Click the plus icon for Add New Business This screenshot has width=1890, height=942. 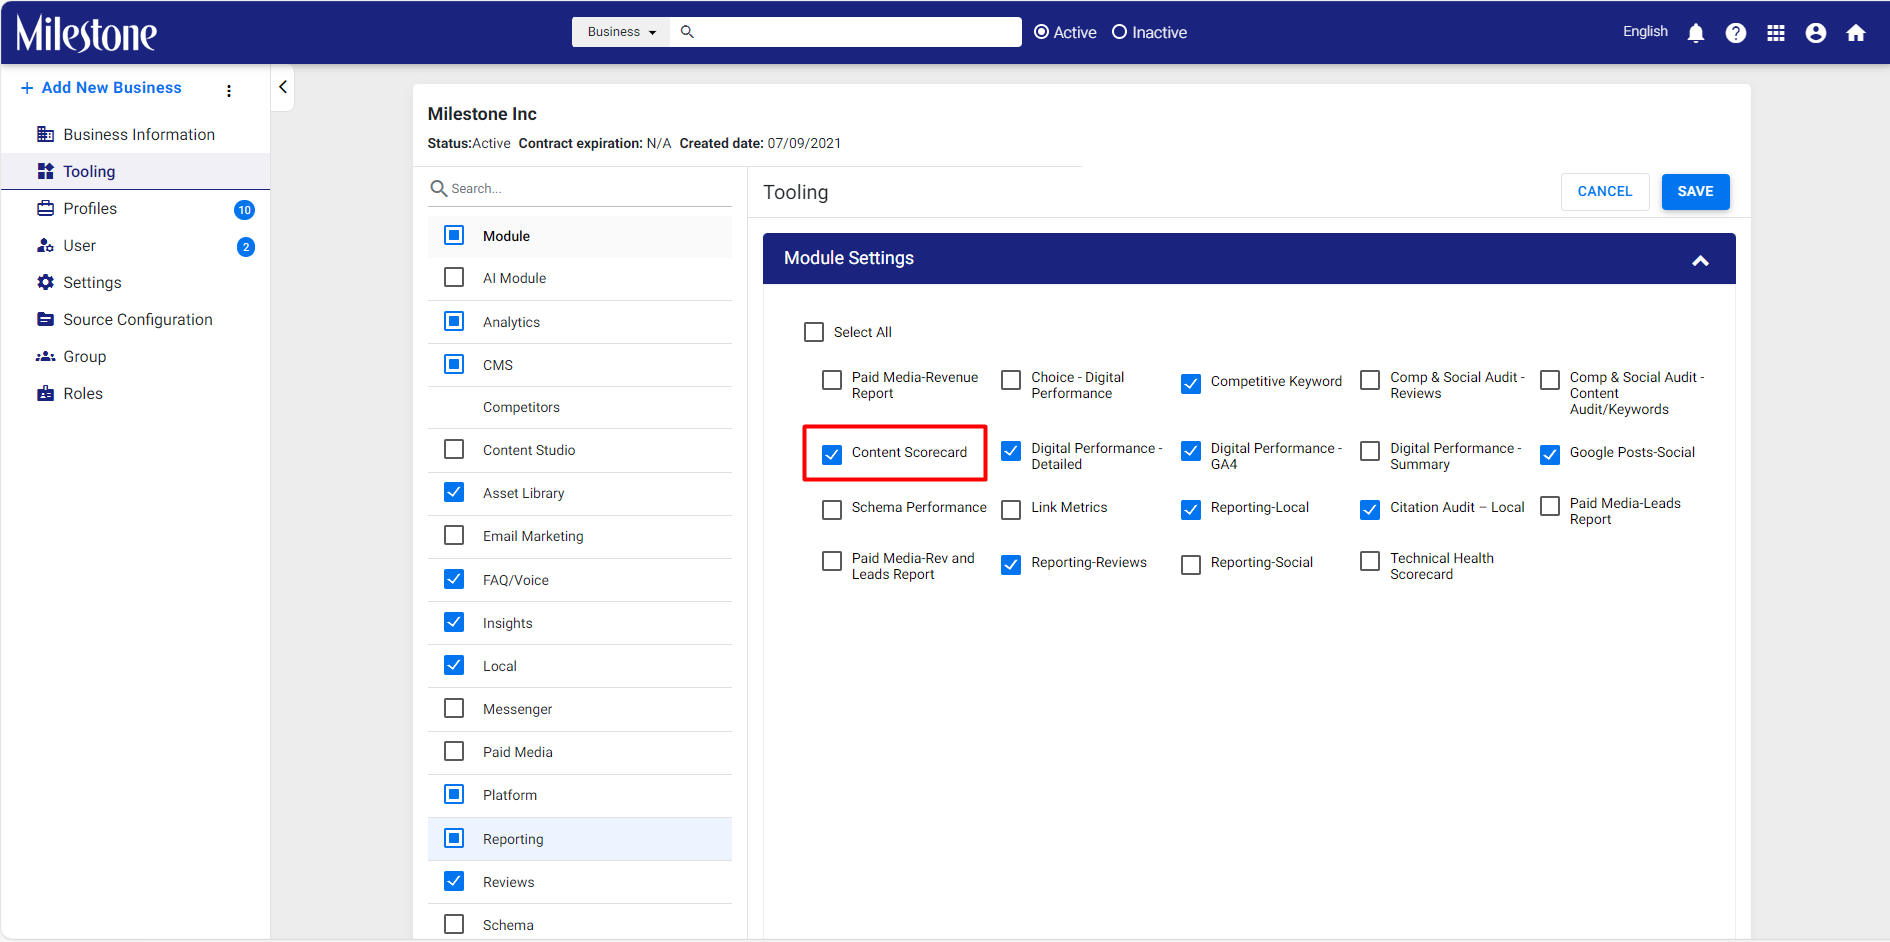tap(27, 88)
